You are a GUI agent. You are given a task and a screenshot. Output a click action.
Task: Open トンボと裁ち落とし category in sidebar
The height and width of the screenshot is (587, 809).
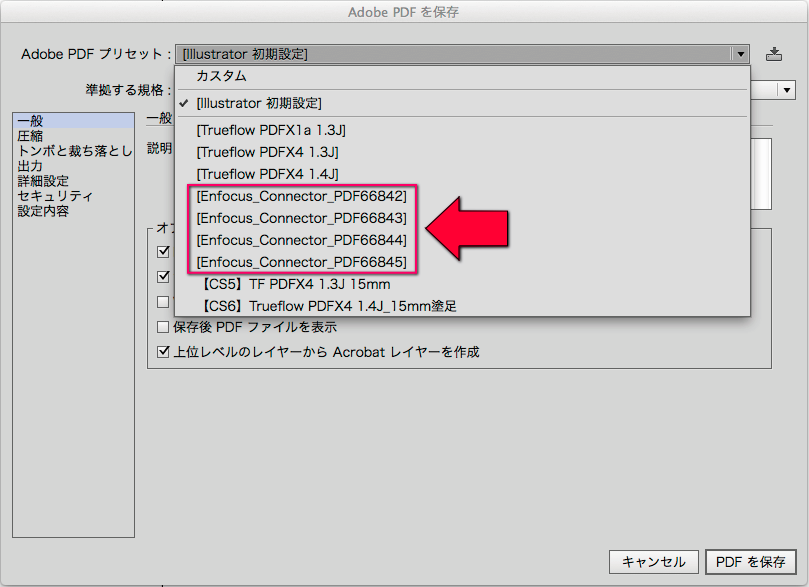tap(75, 151)
